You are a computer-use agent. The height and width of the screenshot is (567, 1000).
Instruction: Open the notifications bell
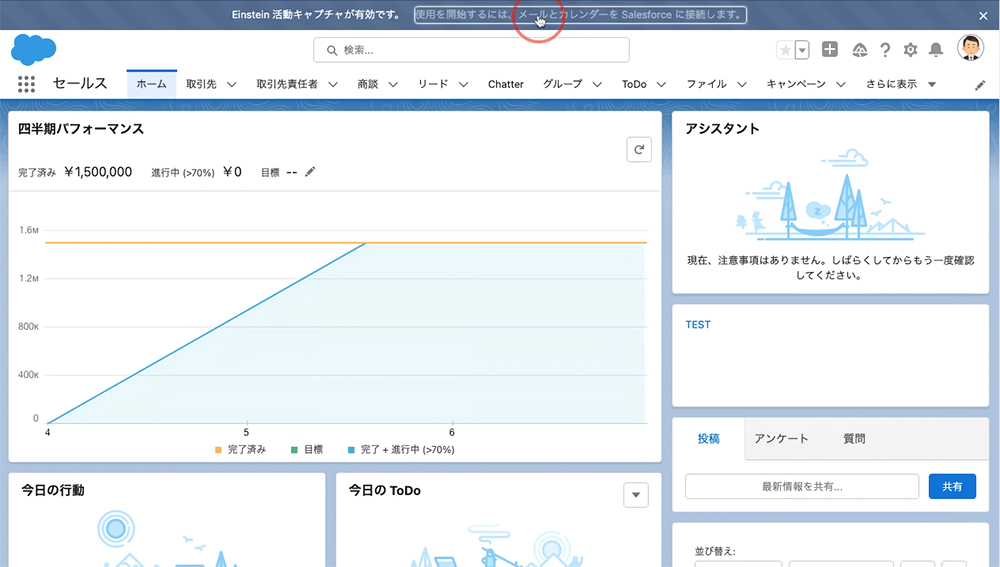click(936, 50)
